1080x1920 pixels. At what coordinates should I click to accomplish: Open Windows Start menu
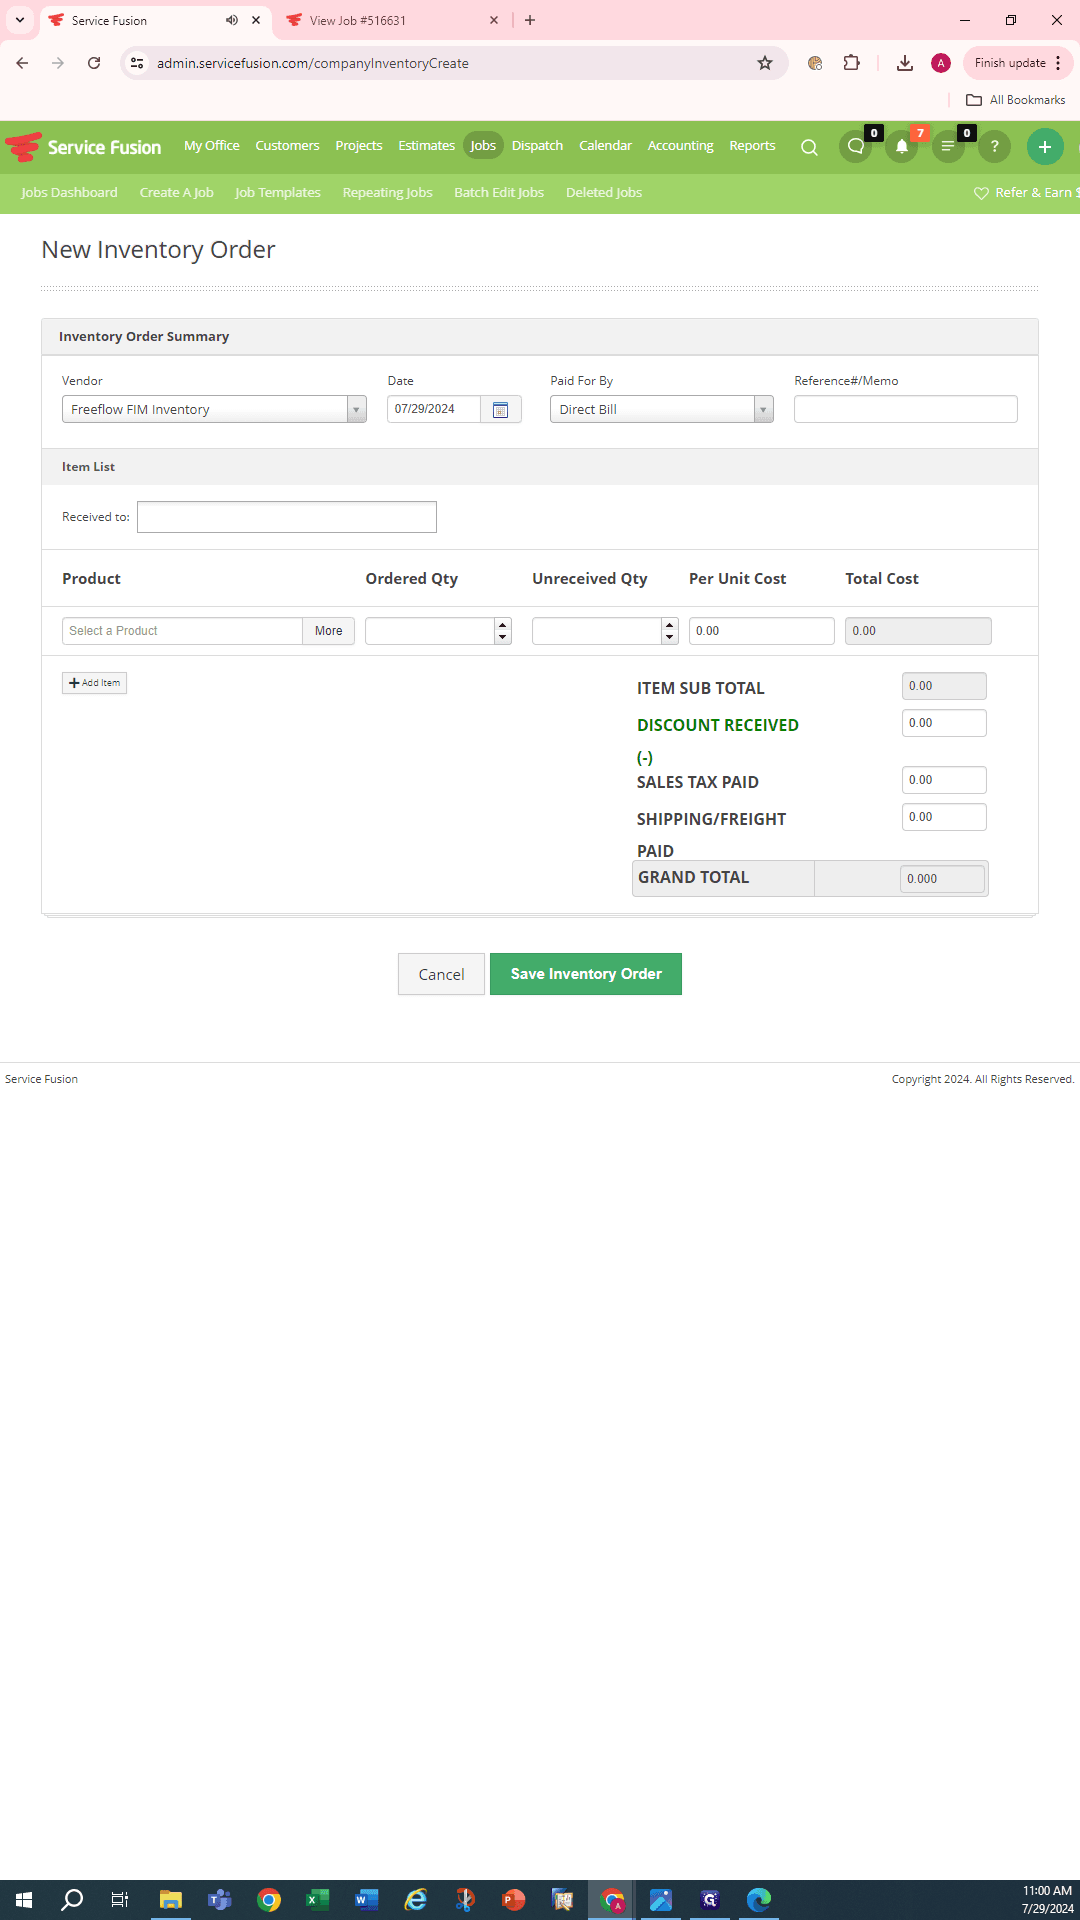24,1900
